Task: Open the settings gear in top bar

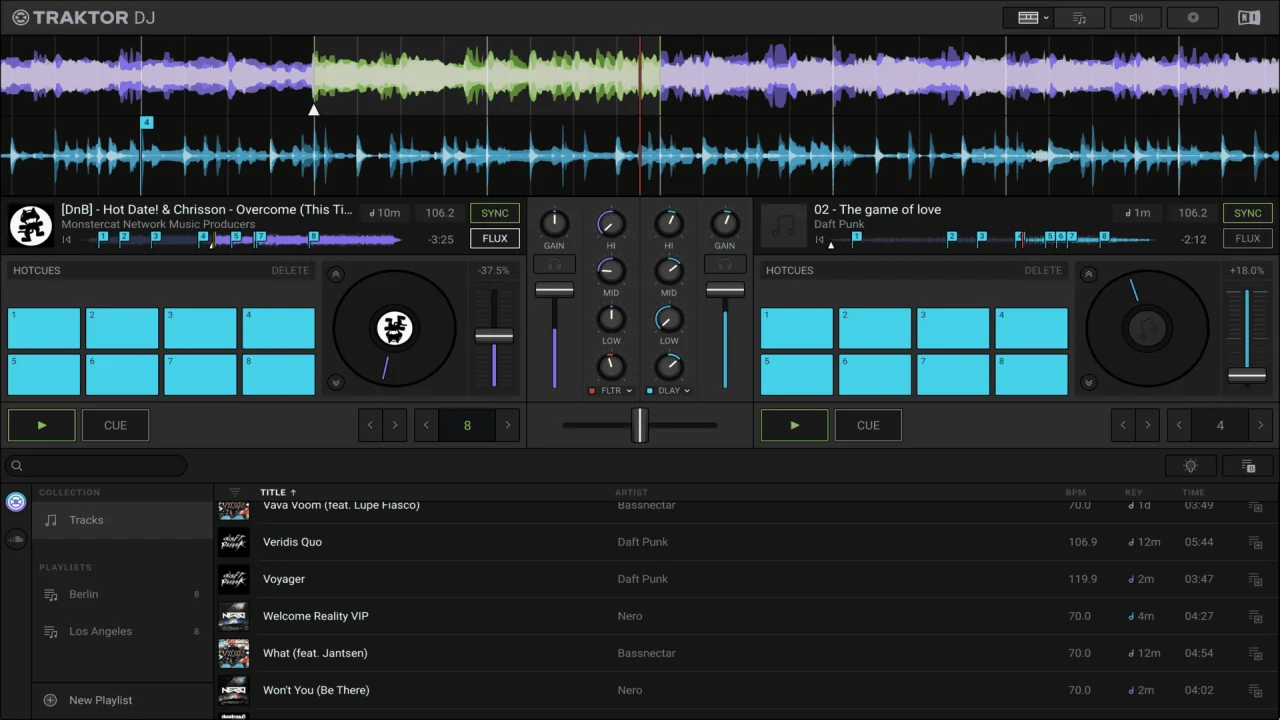Action: point(1193,18)
